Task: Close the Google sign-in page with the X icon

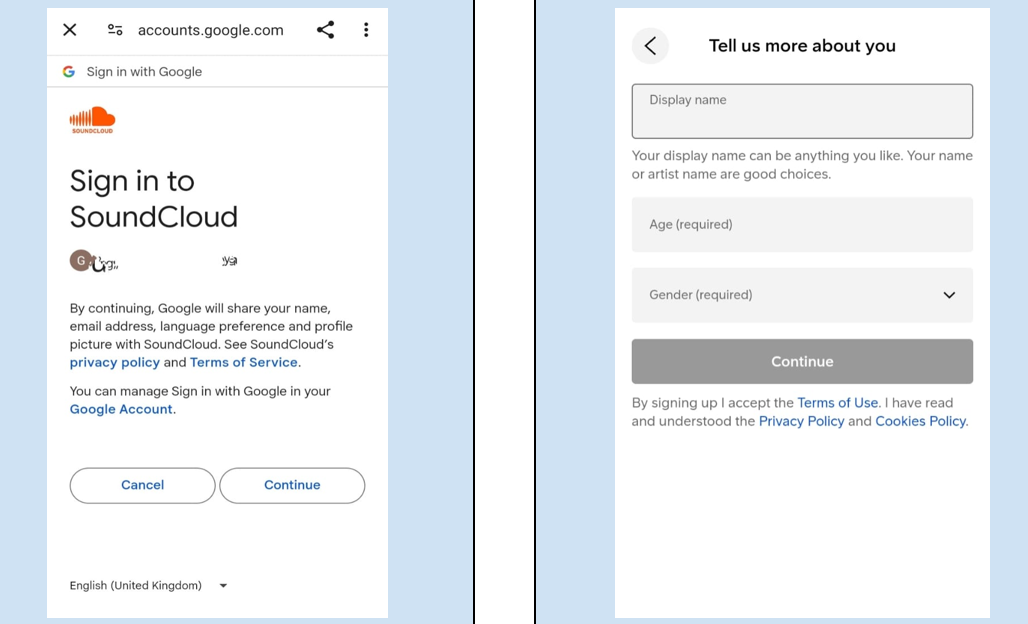Action: click(70, 30)
